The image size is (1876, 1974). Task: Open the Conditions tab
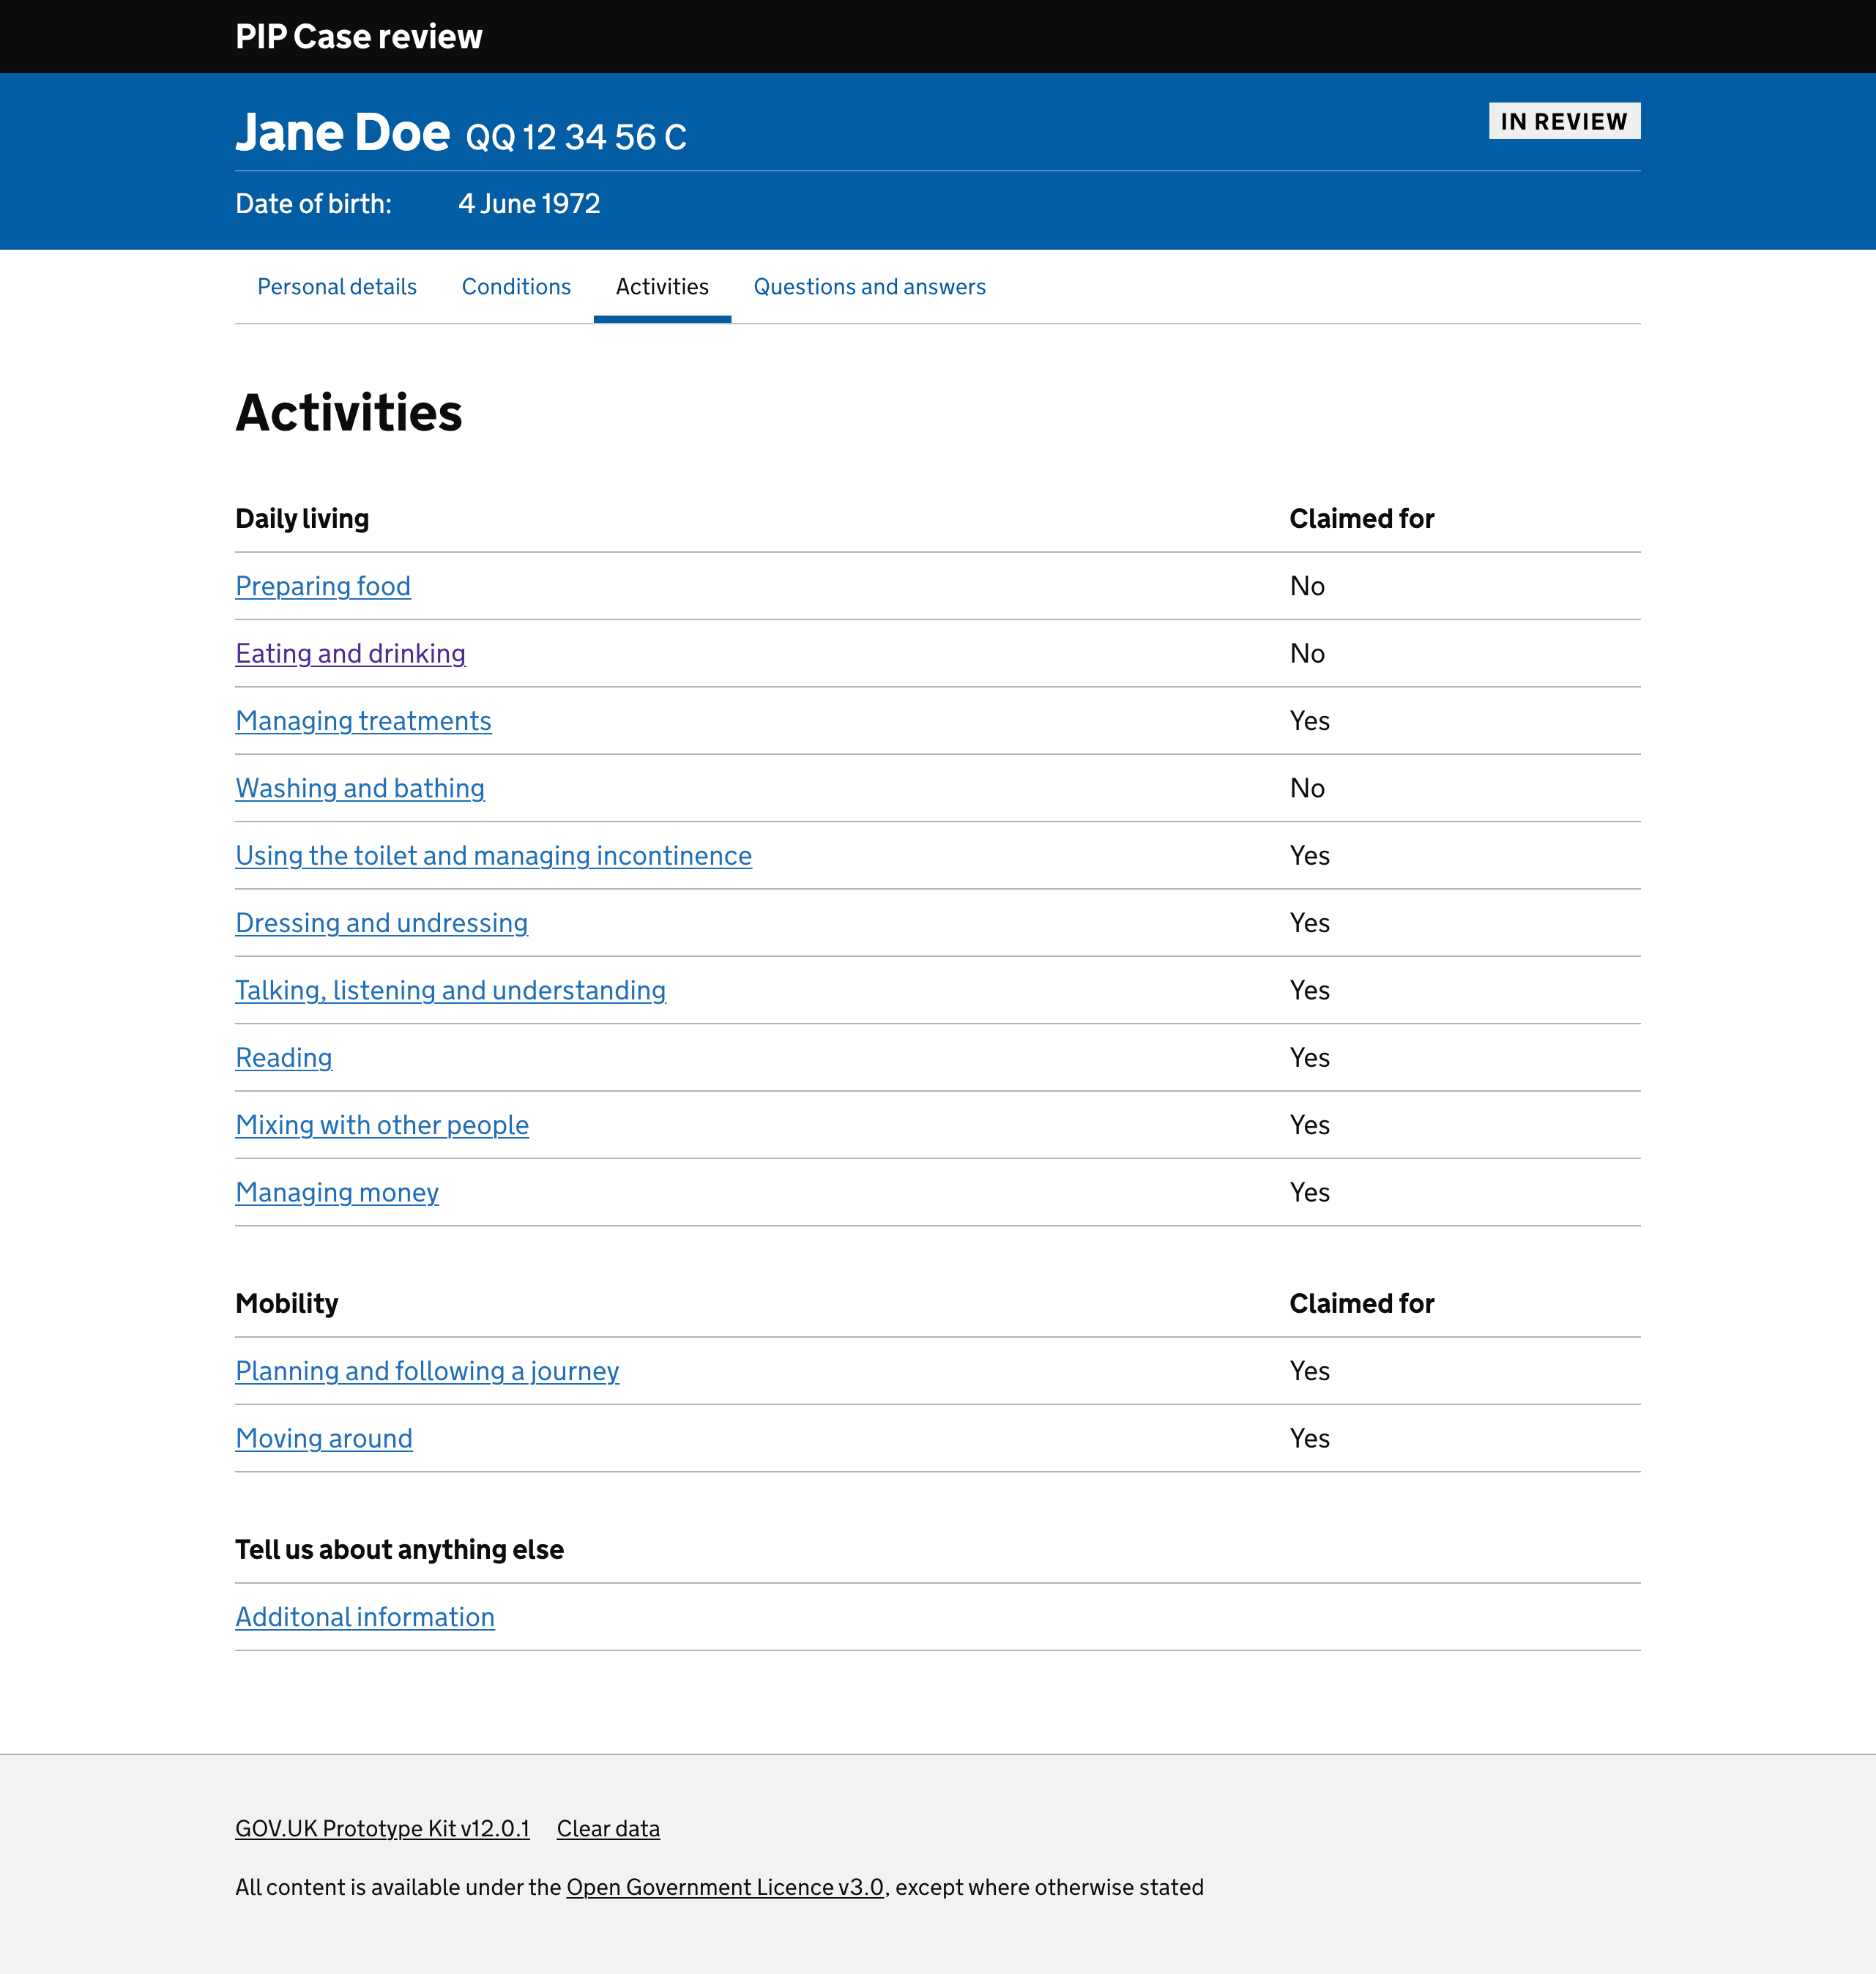(x=516, y=287)
